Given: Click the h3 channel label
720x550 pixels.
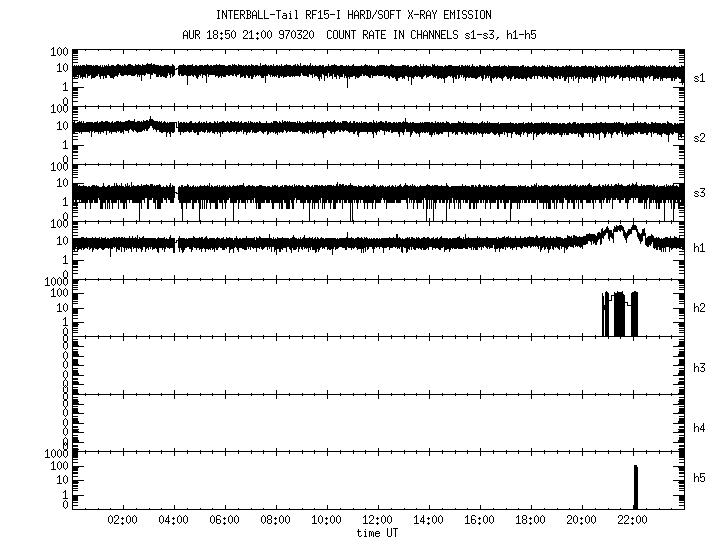Looking at the screenshot, I should click(x=699, y=366).
